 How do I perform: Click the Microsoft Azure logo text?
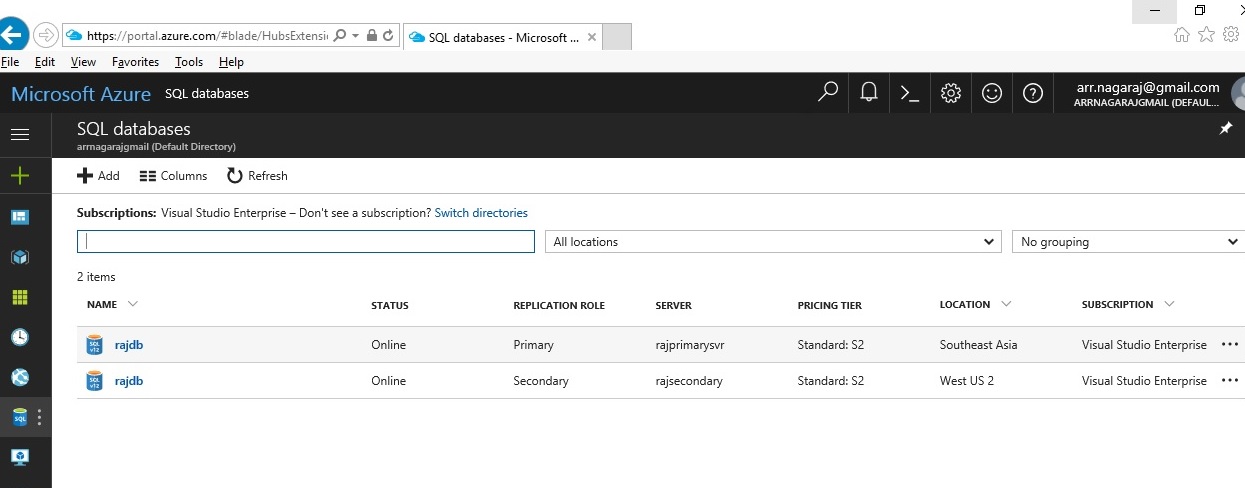[81, 94]
